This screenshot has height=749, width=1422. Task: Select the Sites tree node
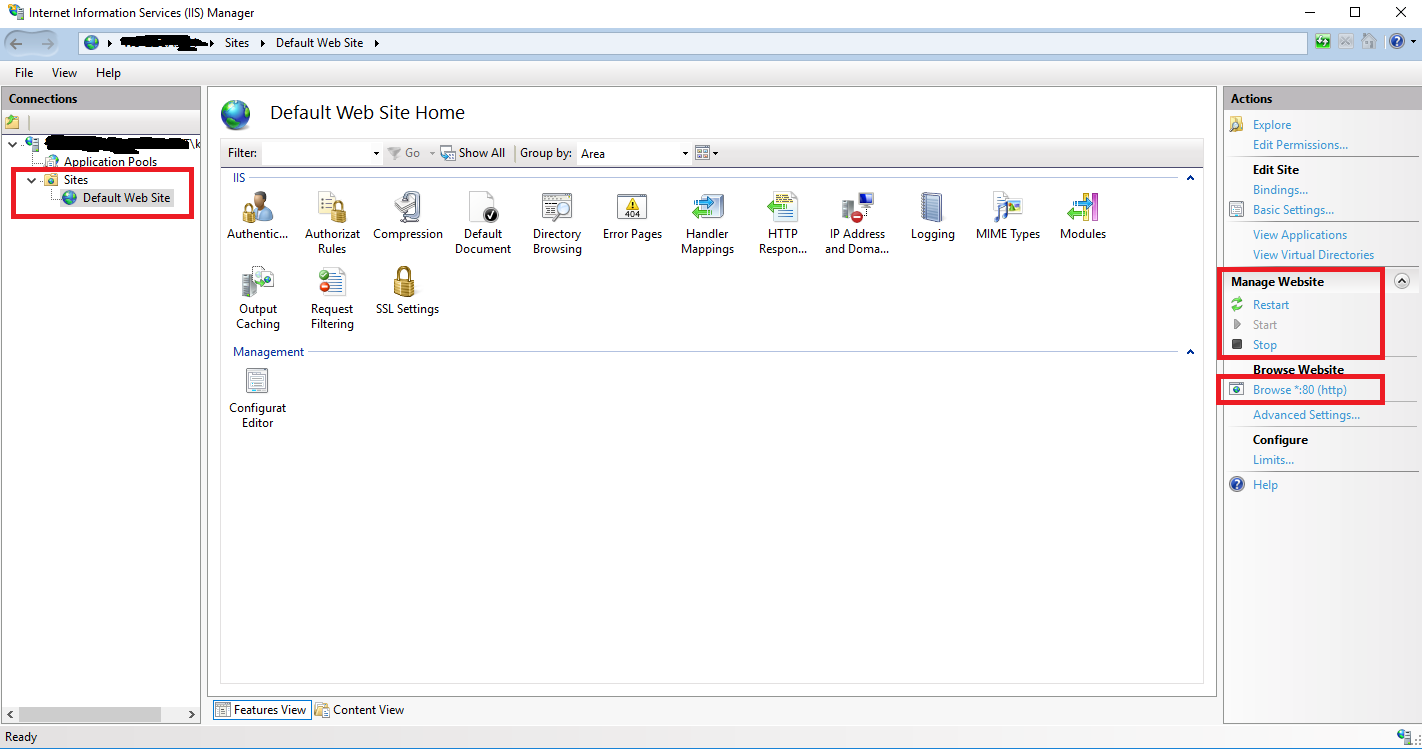[76, 180]
